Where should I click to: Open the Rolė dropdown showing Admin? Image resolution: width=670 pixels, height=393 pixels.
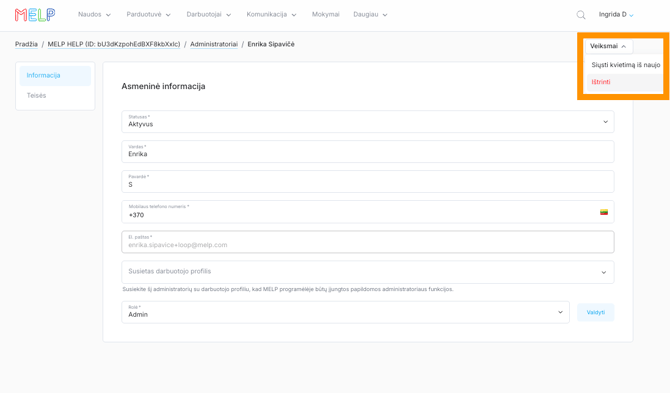(345, 312)
